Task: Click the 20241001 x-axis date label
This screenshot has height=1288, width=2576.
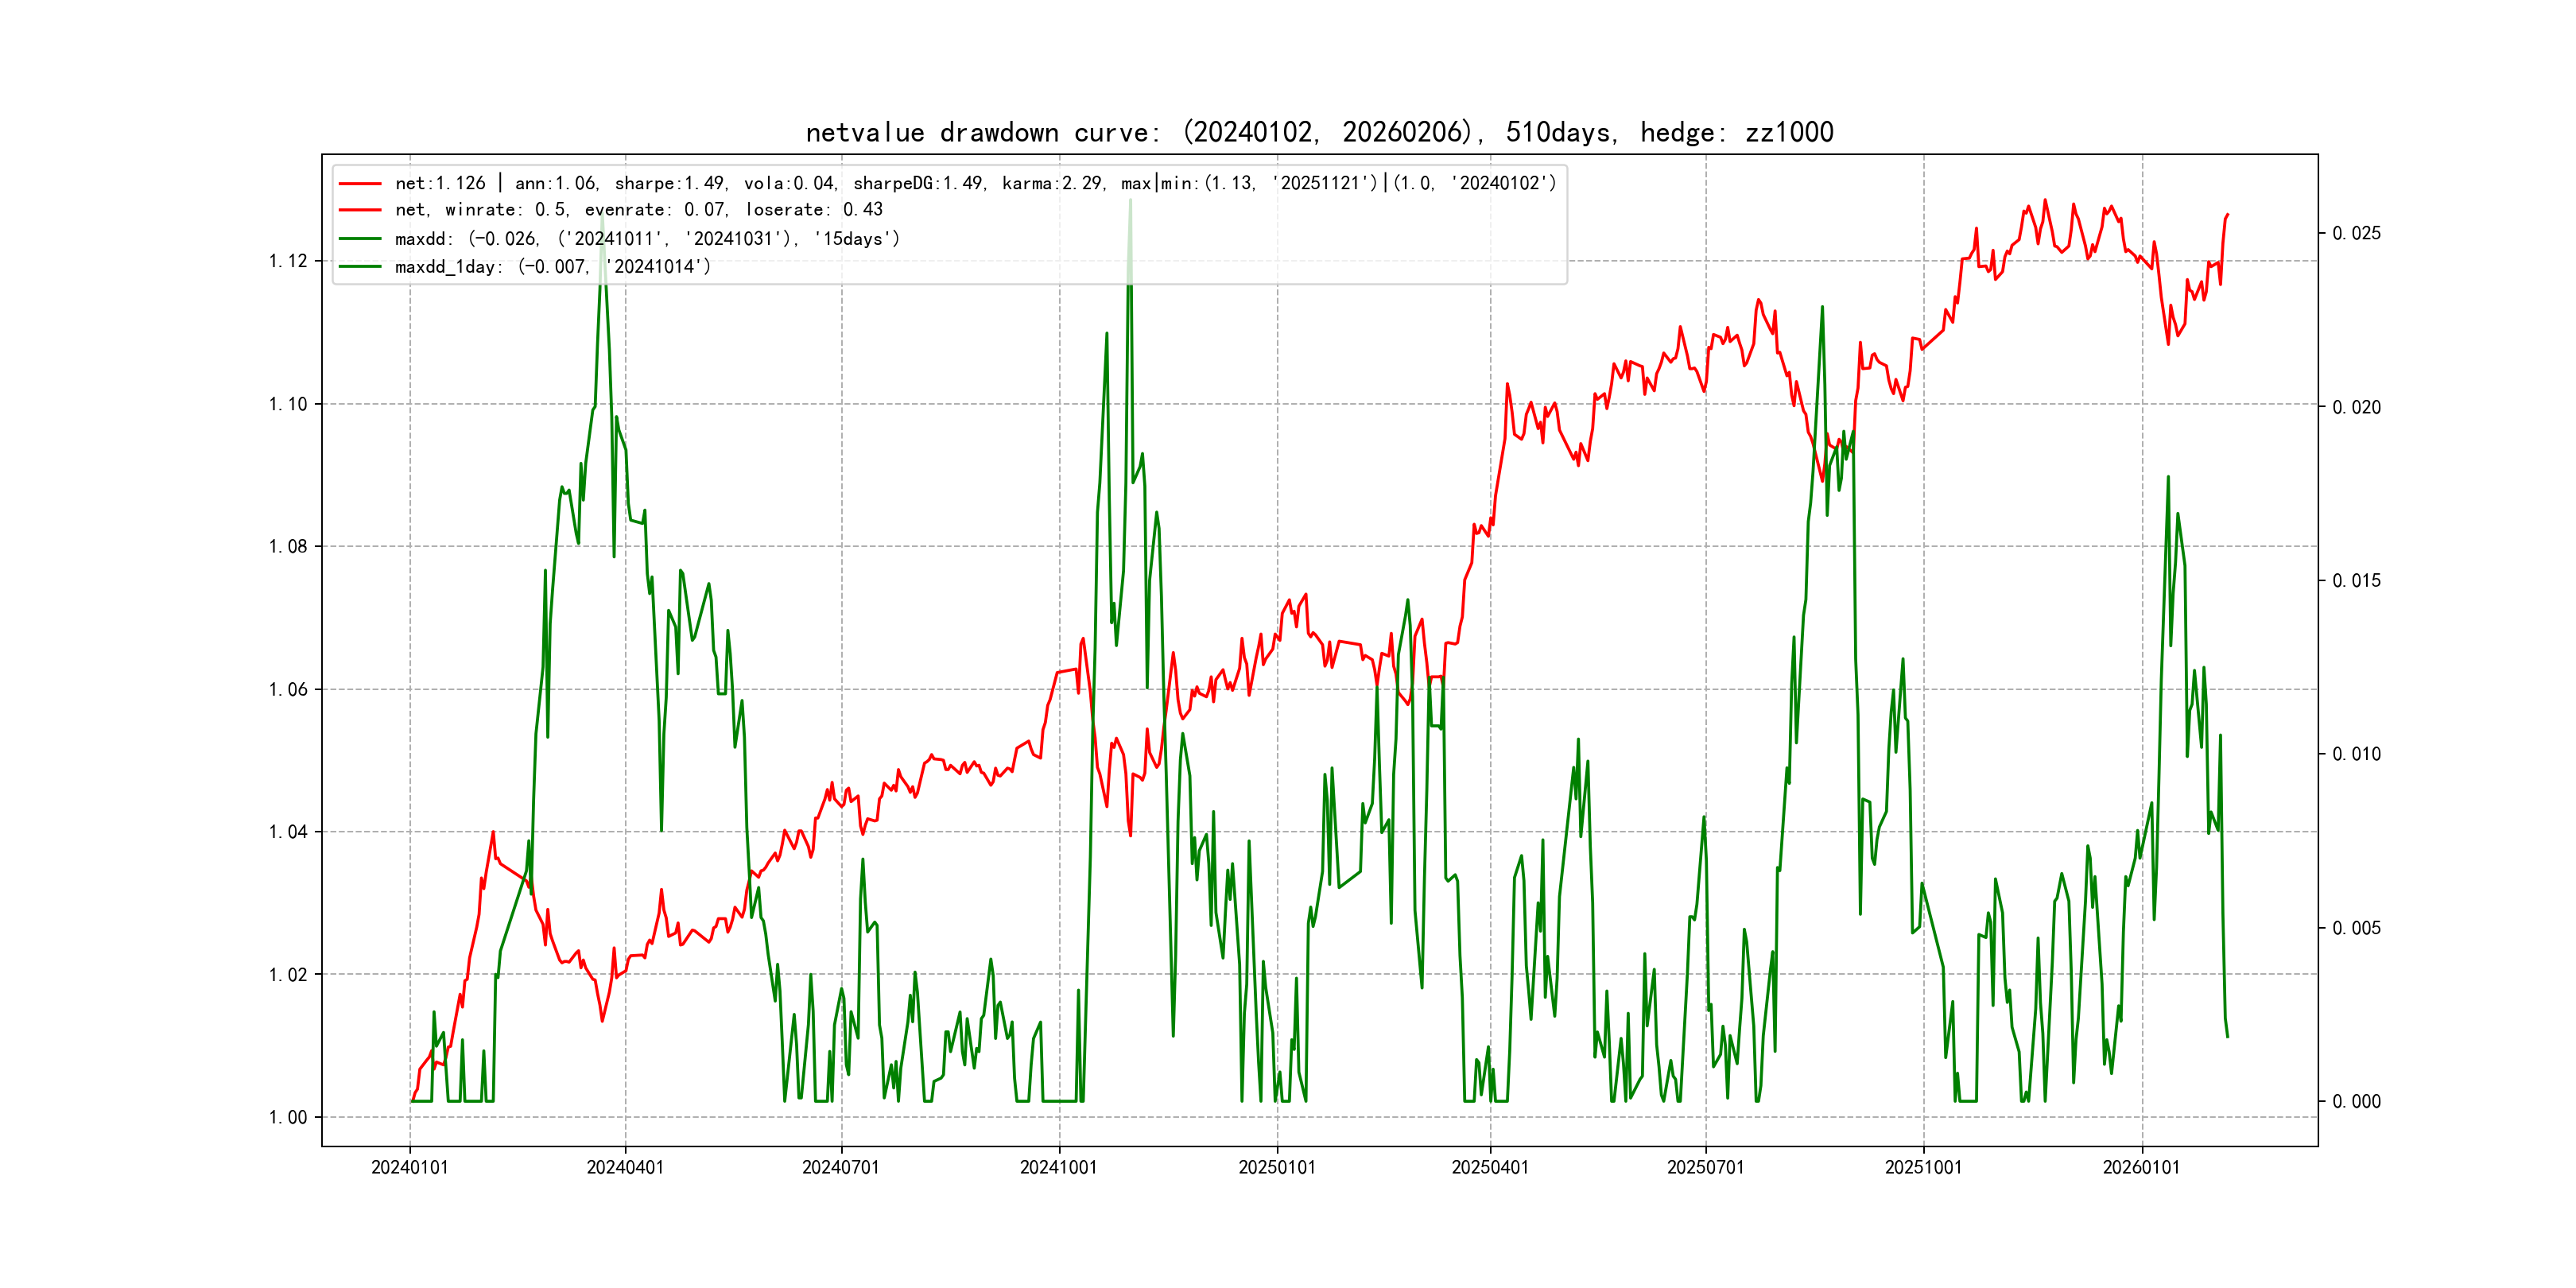Action: click(x=1058, y=1168)
